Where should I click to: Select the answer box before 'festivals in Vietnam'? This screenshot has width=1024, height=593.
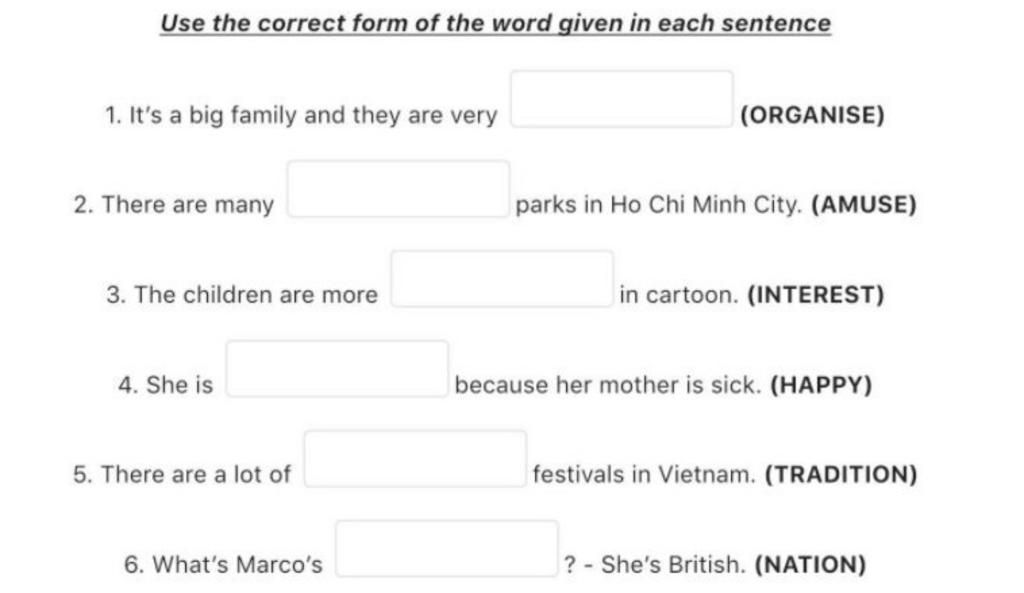point(415,458)
